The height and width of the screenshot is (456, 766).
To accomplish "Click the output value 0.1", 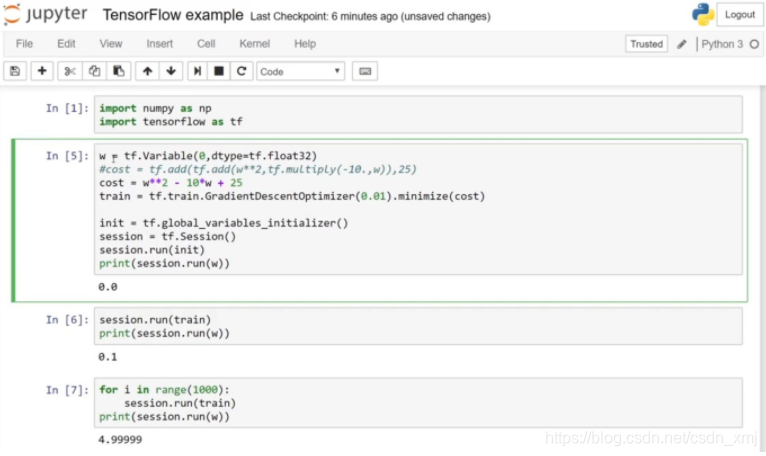I will pyautogui.click(x=107, y=357).
